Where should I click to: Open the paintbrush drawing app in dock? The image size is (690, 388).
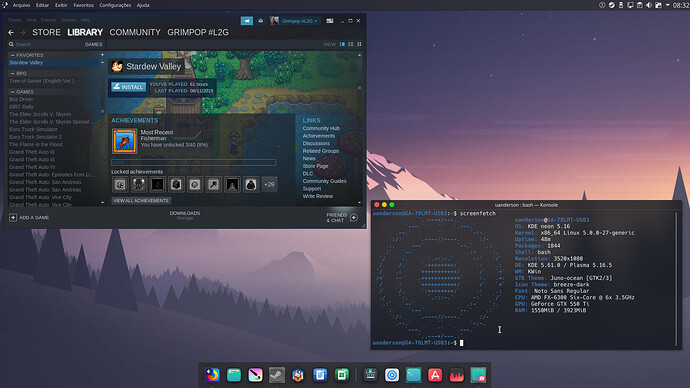255,375
